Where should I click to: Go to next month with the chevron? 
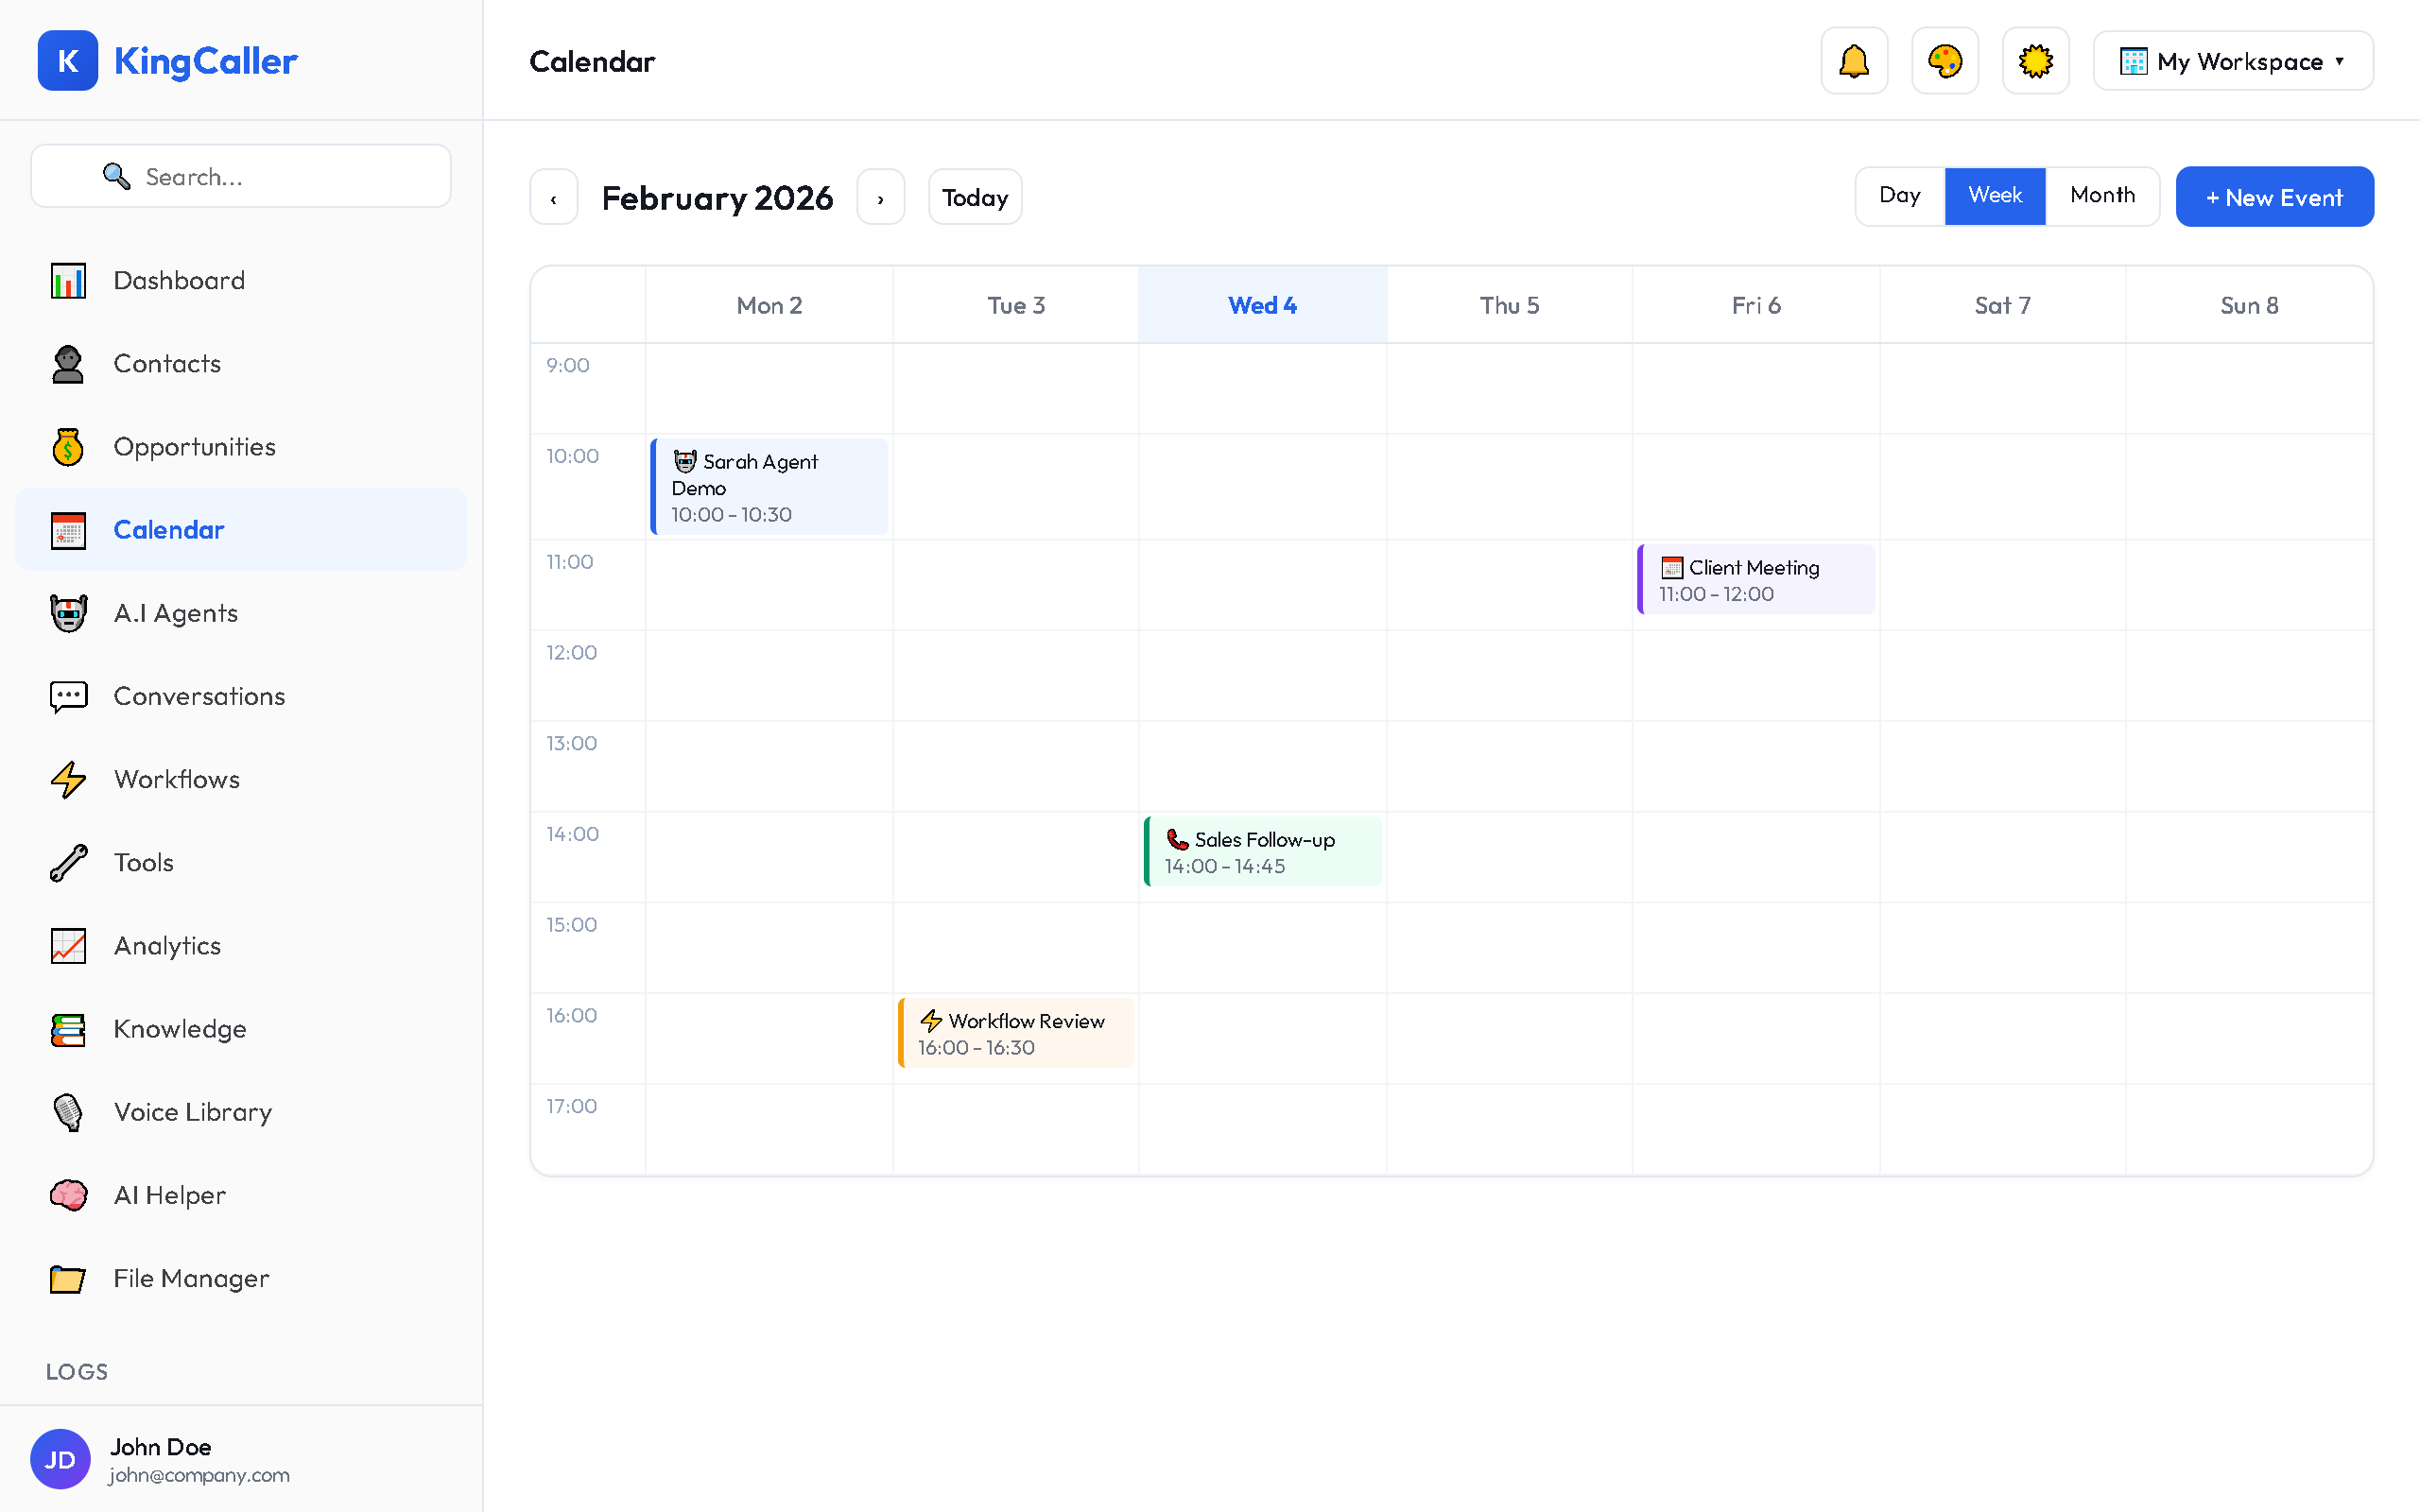pyautogui.click(x=880, y=196)
